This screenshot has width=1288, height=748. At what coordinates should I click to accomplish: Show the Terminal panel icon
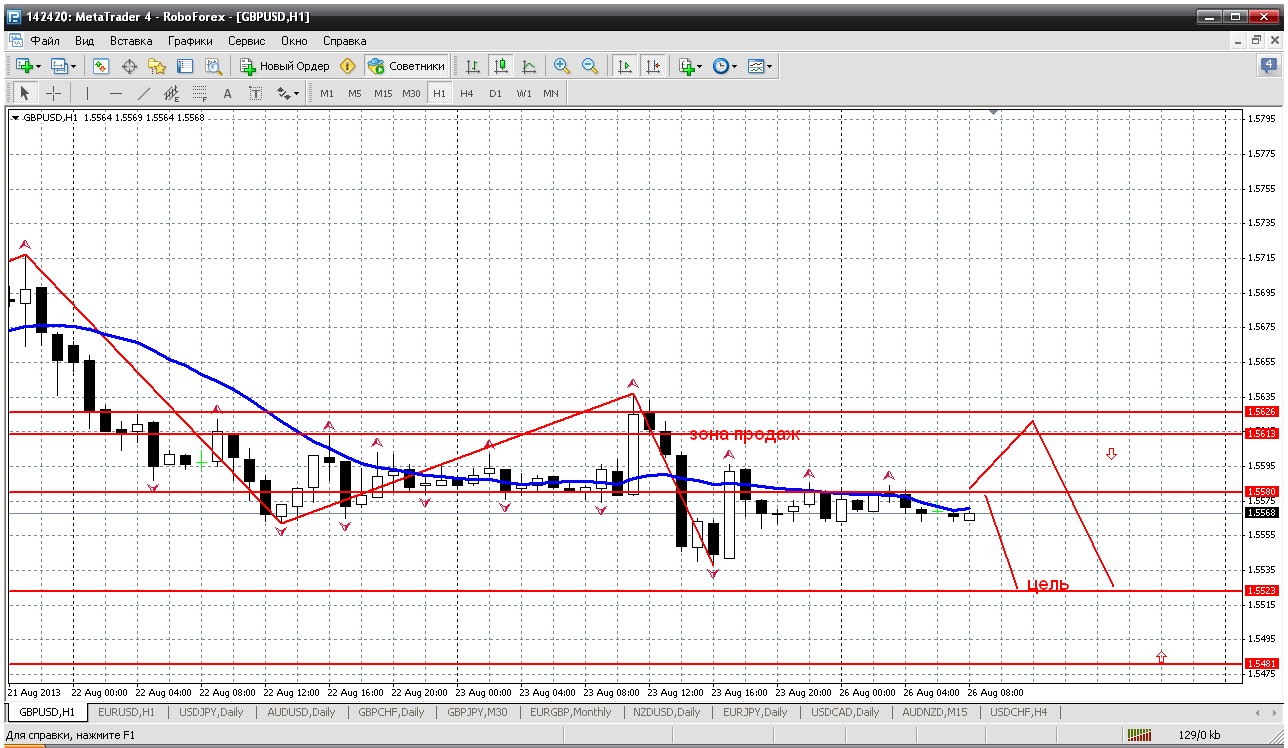tap(185, 66)
